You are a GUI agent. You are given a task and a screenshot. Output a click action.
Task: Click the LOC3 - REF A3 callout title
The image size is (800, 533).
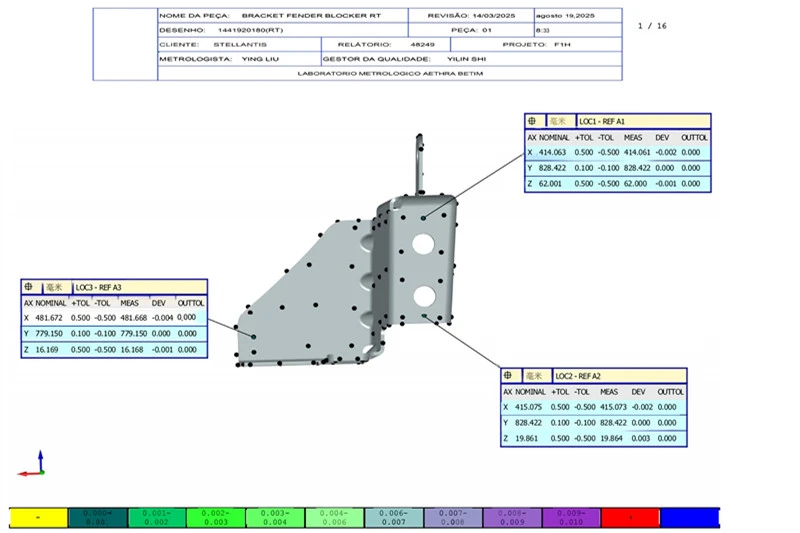pyautogui.click(x=98, y=287)
